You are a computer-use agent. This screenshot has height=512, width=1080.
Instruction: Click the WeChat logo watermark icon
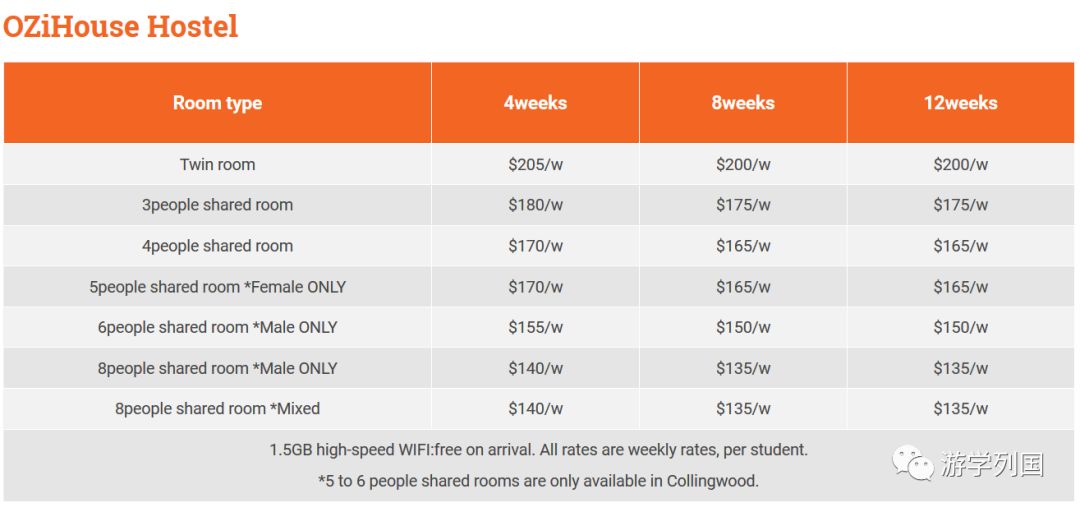click(913, 462)
